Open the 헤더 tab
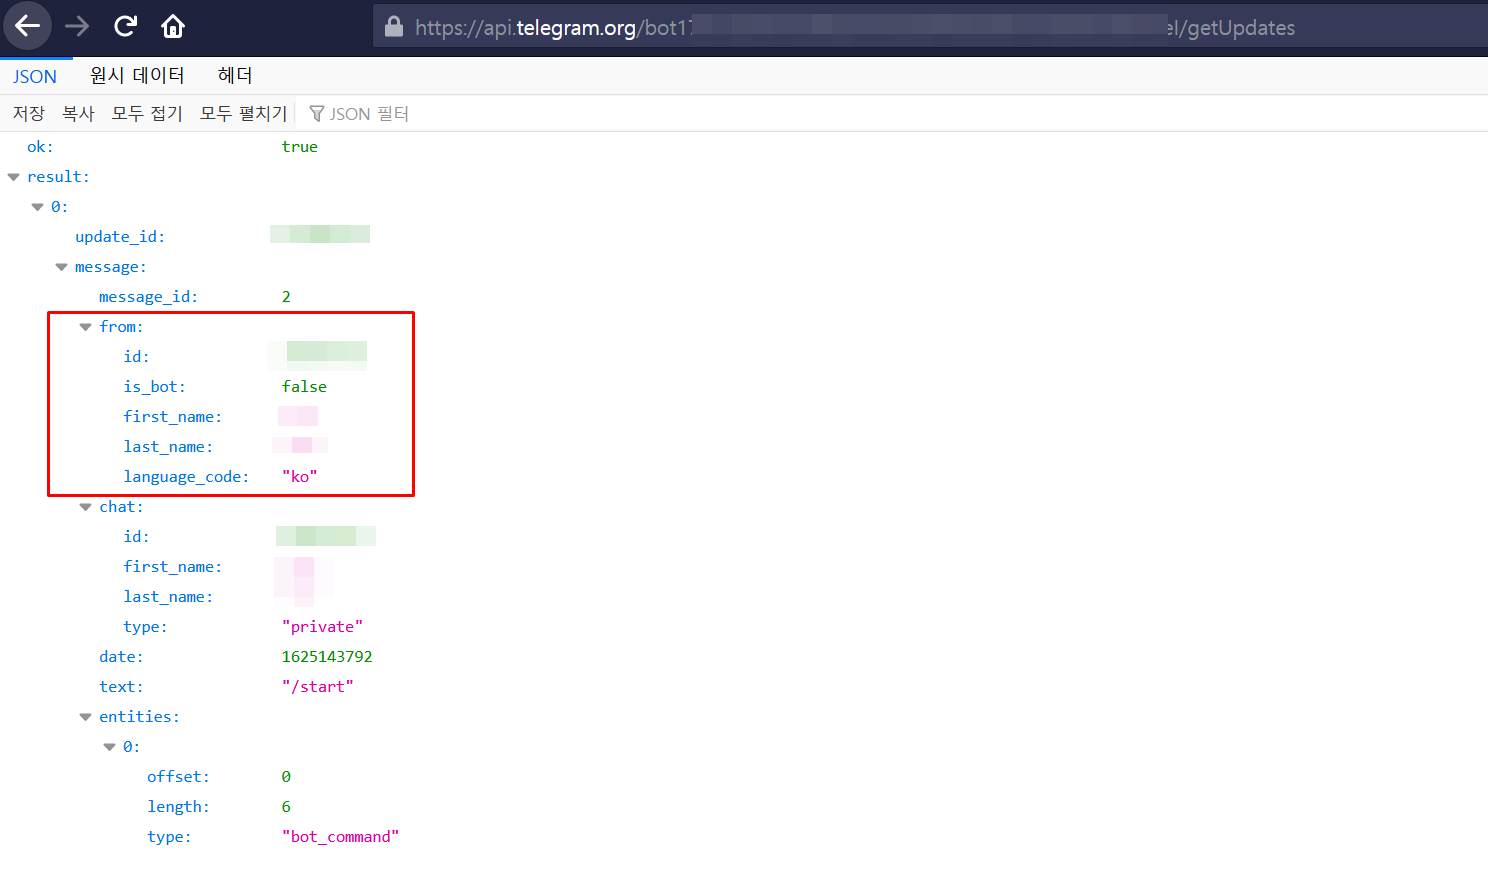This screenshot has width=1488, height=871. click(235, 76)
